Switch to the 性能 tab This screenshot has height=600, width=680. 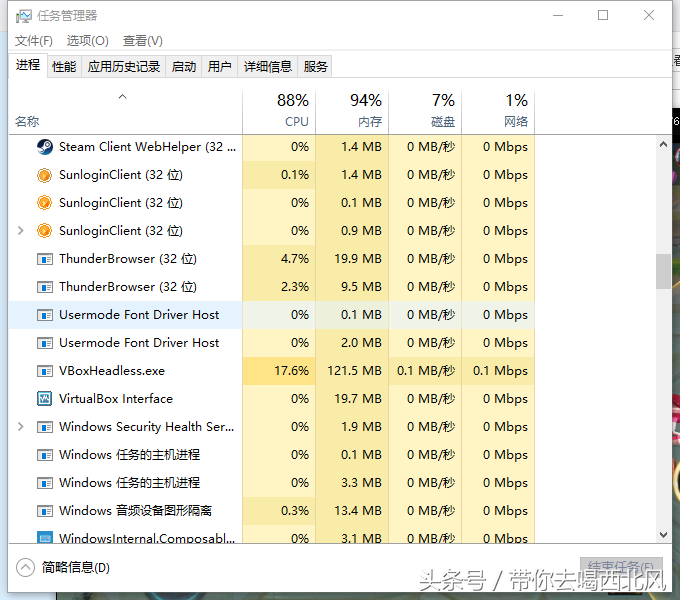[x=64, y=67]
